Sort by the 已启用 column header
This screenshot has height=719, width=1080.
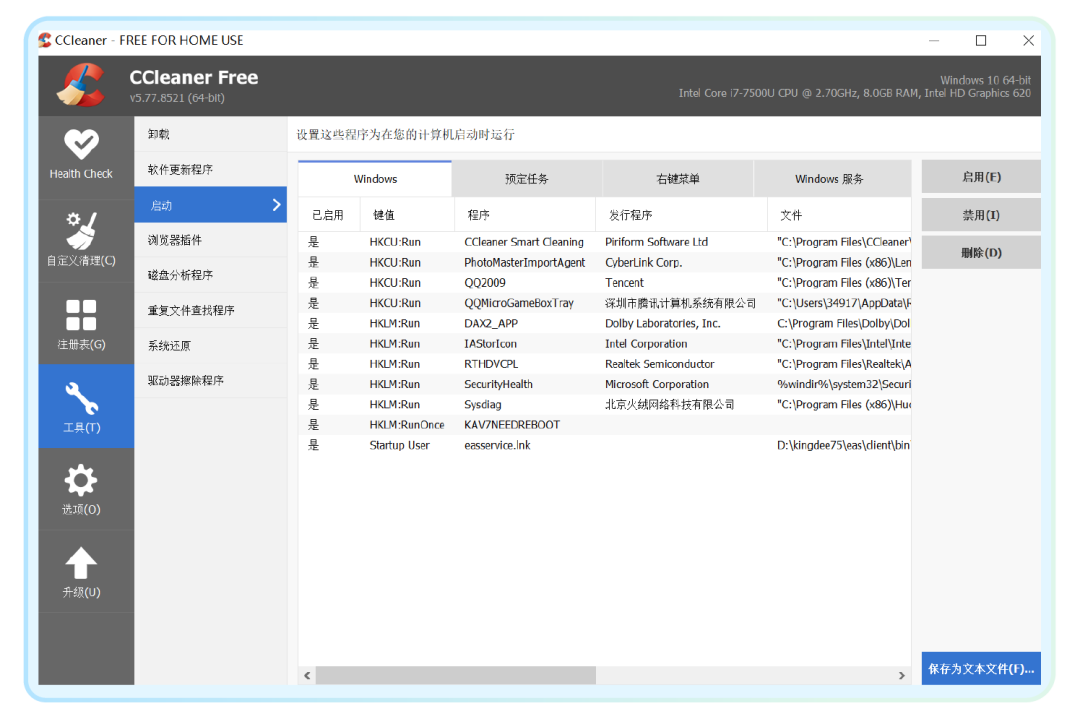pos(329,215)
